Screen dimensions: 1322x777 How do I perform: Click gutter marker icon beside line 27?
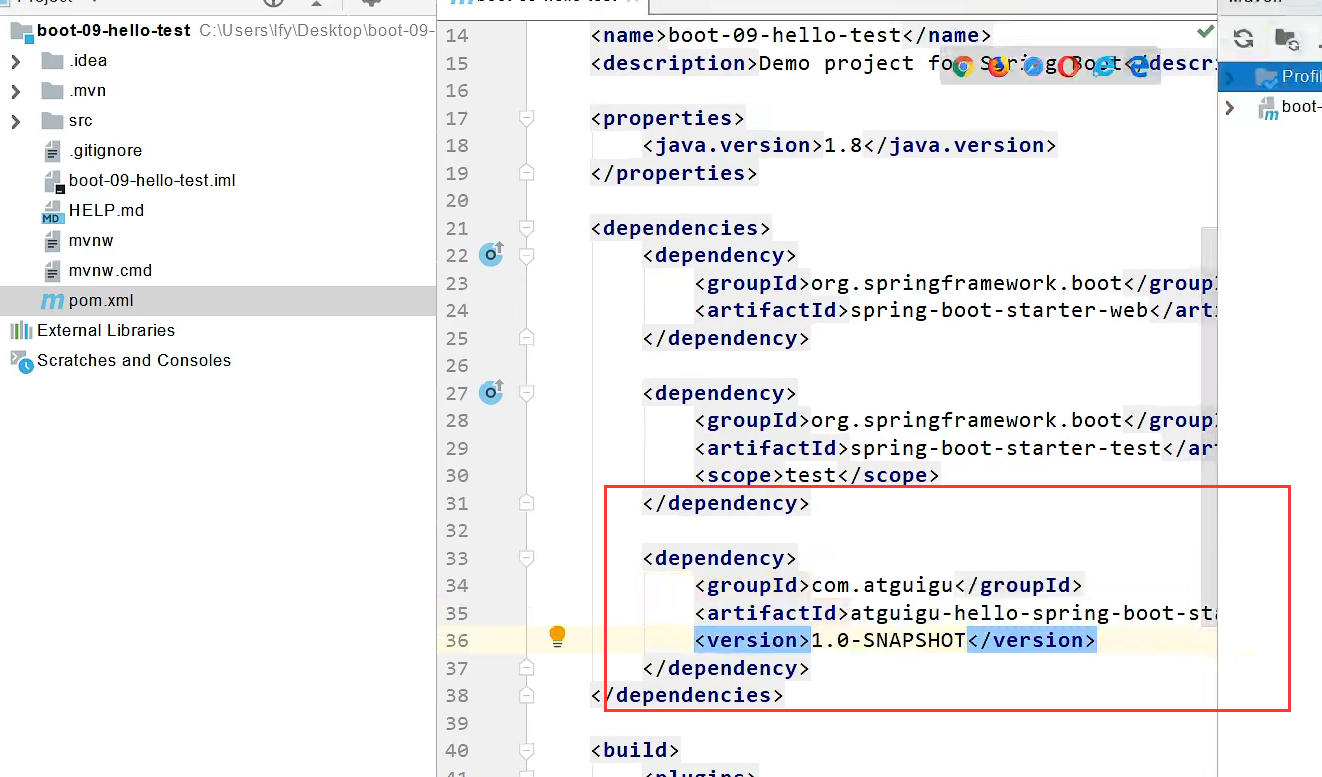click(491, 392)
